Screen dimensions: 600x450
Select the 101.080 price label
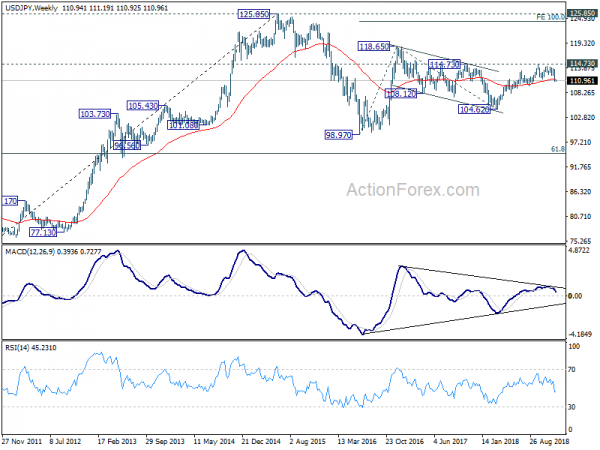coord(183,125)
